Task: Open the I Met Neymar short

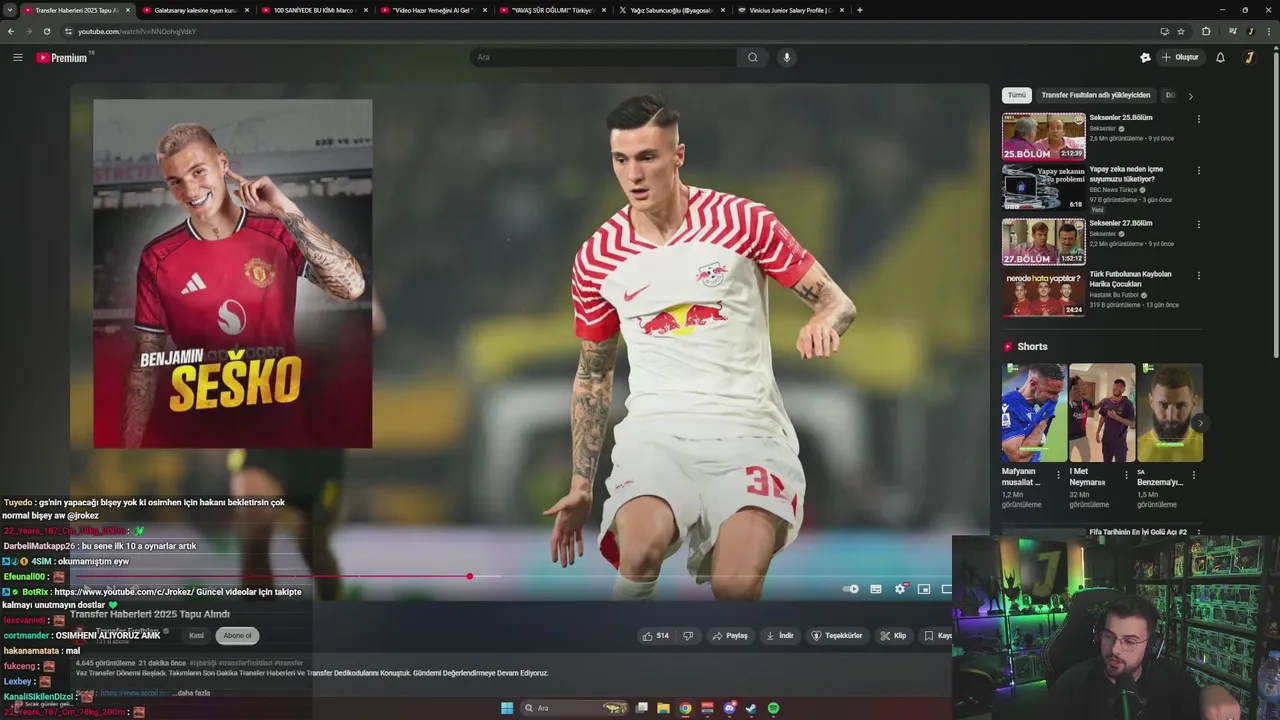Action: 1101,412
